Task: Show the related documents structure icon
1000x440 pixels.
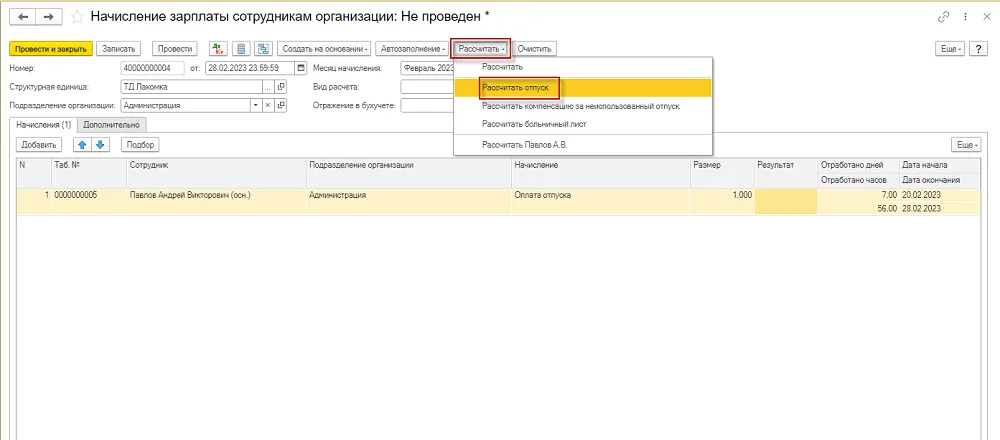Action: 263,48
